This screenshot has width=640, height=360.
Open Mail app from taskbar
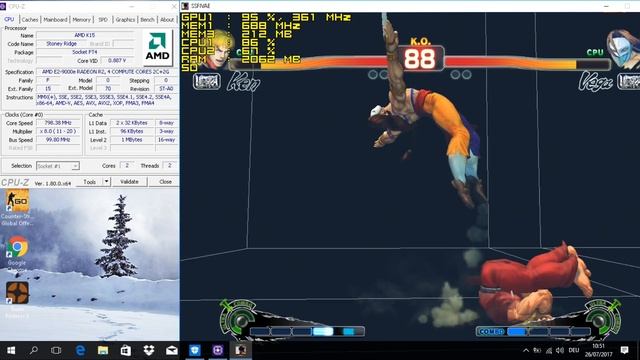(171, 350)
